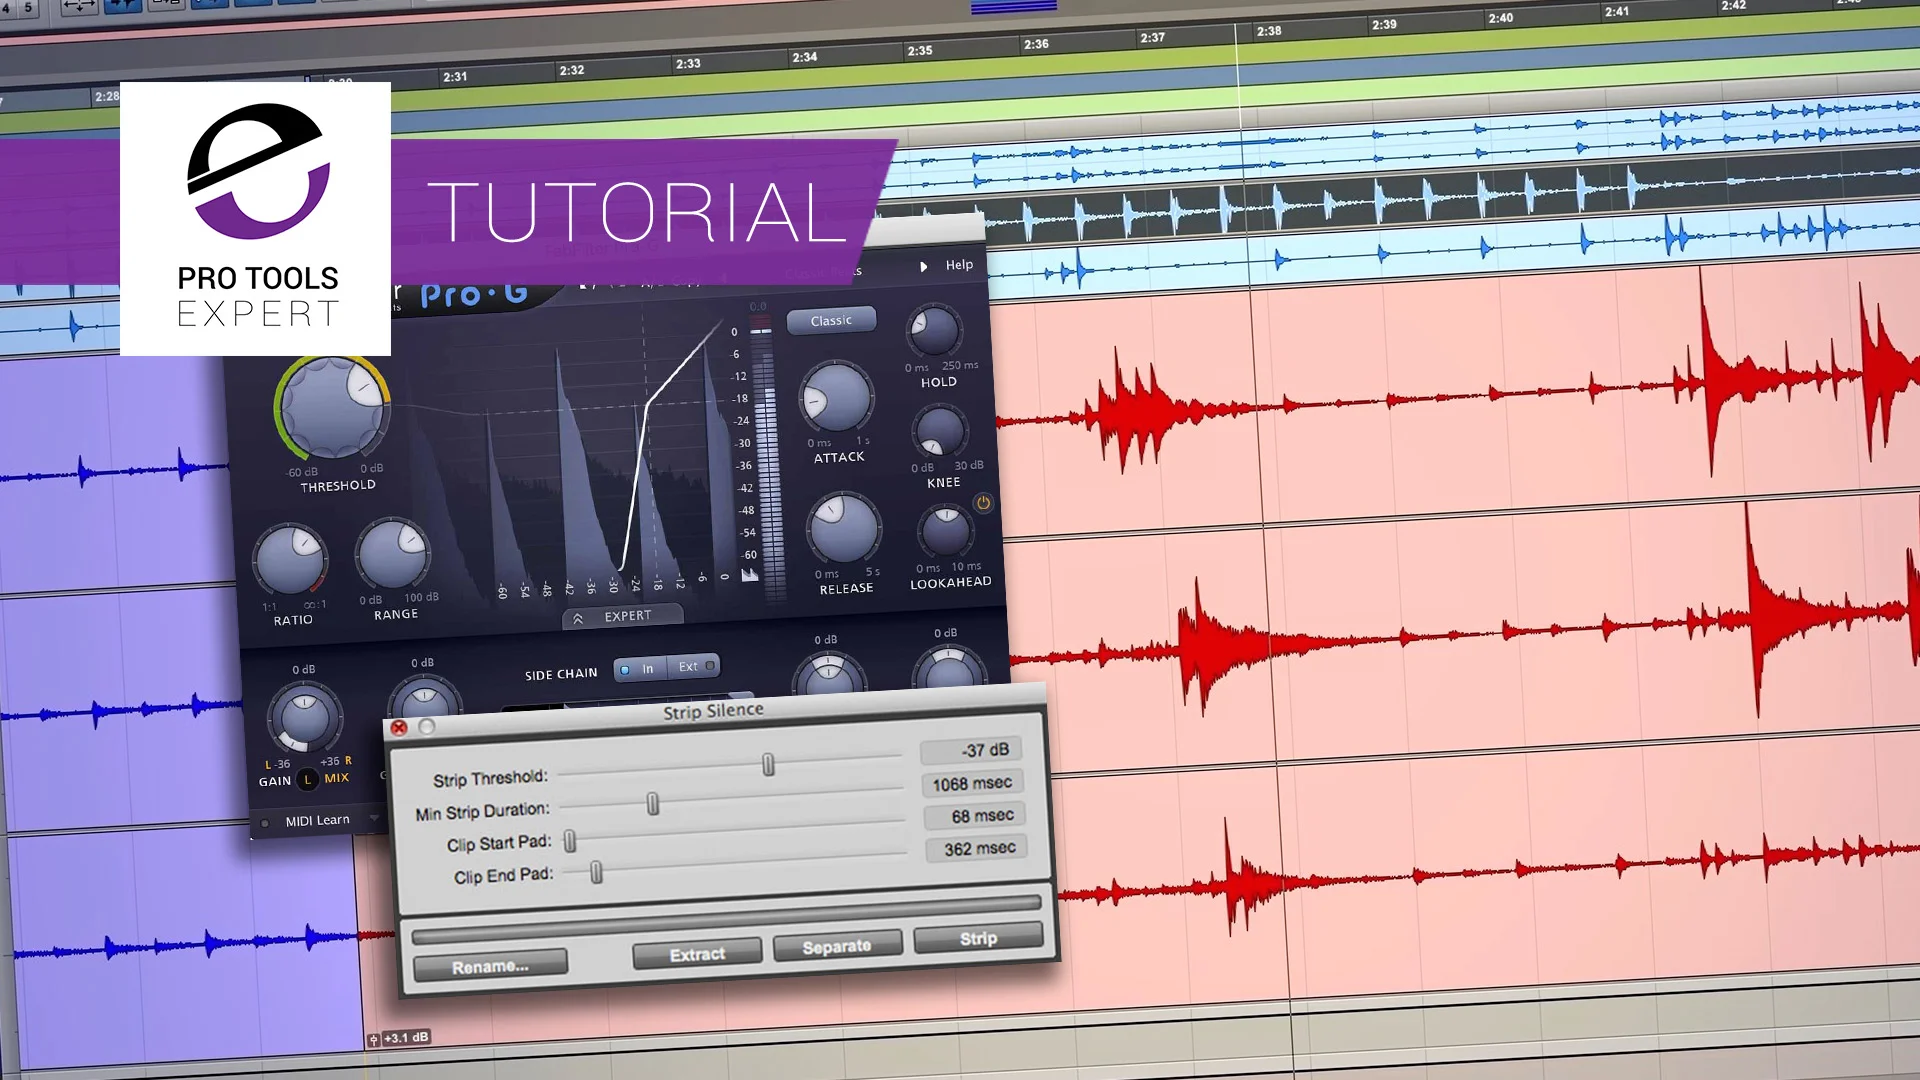This screenshot has height=1080, width=1920.
Task: Switch side chain to Ext
Action: click(x=692, y=666)
